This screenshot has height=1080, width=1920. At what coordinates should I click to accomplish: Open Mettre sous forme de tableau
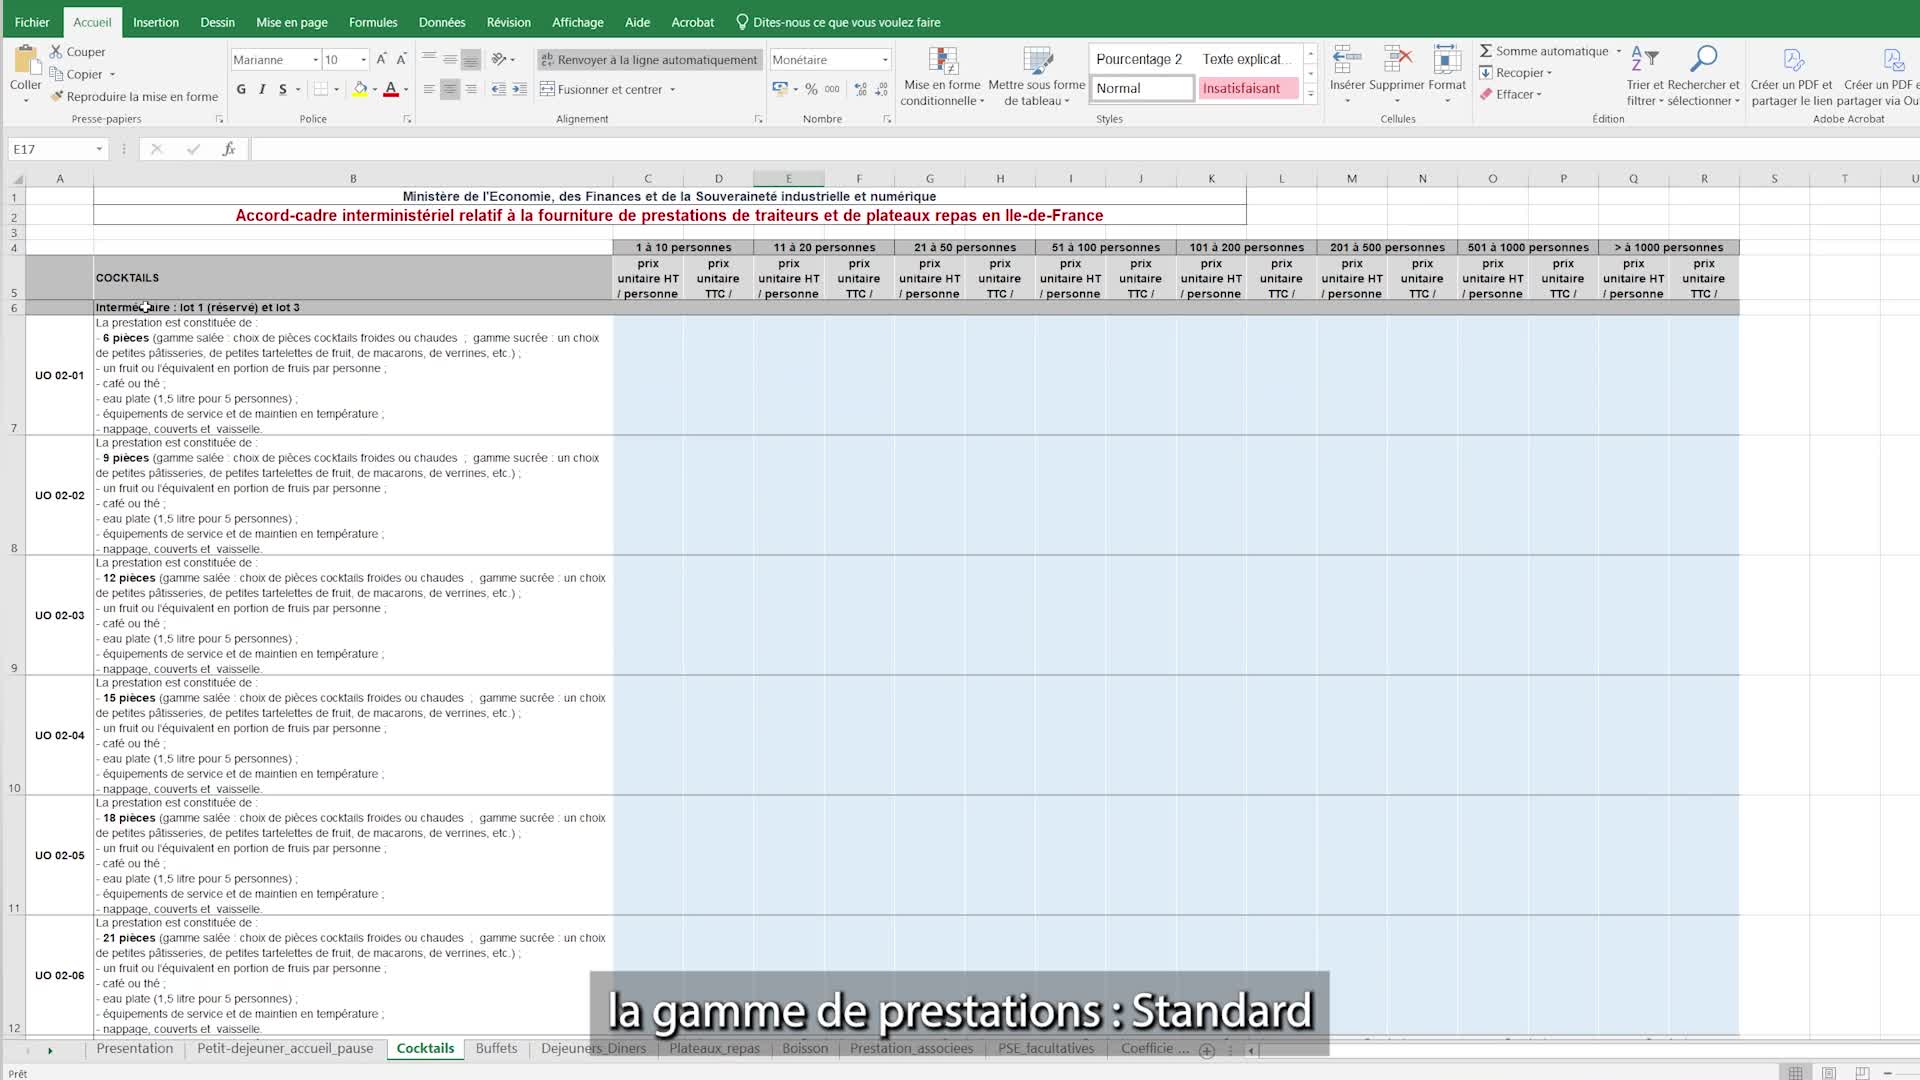point(1037,76)
